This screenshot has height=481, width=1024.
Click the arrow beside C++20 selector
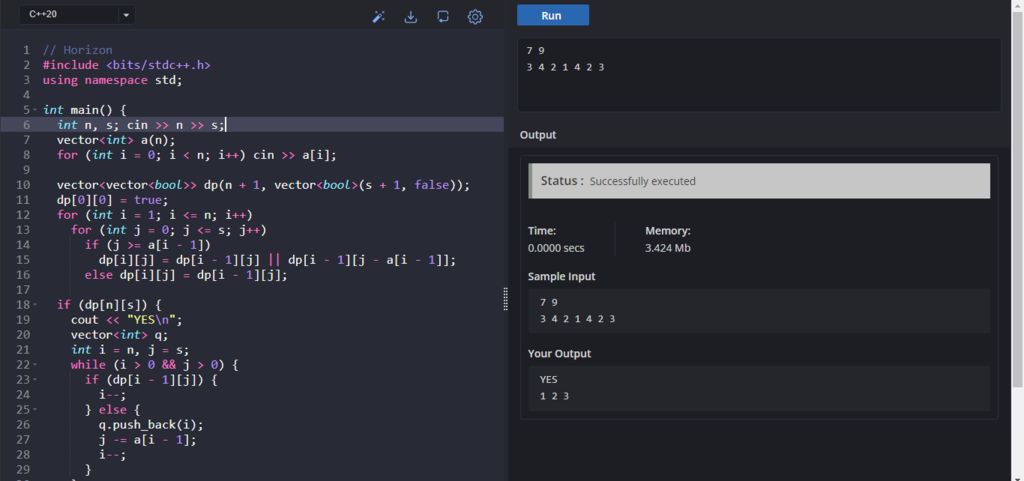[x=126, y=15]
